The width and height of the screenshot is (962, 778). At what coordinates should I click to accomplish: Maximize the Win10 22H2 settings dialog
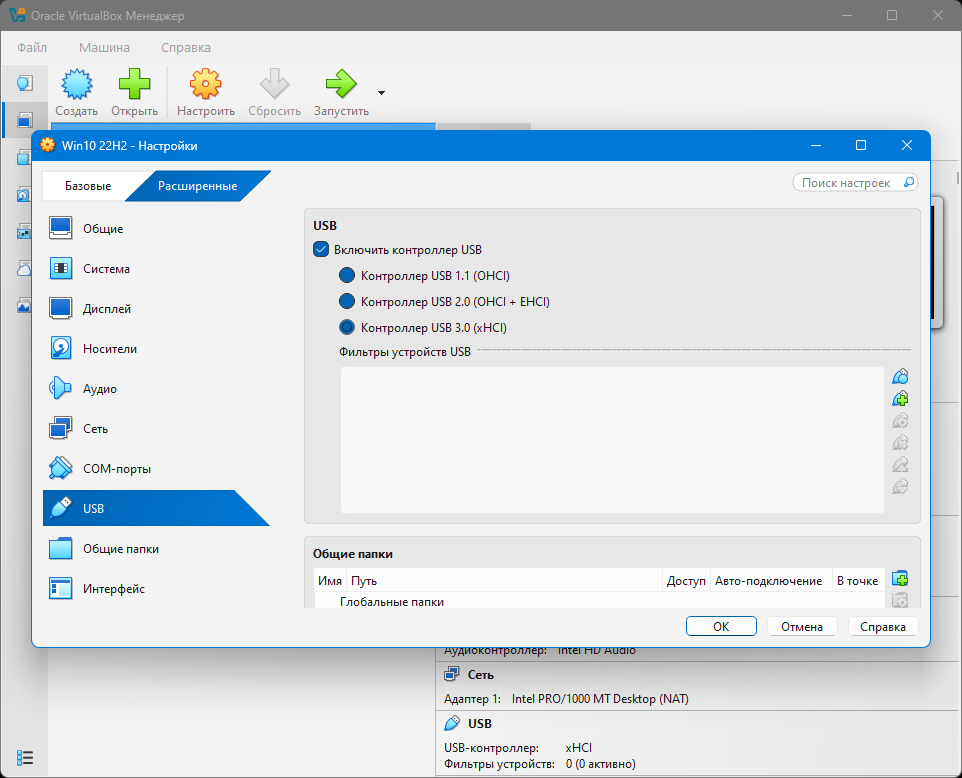(x=861, y=145)
